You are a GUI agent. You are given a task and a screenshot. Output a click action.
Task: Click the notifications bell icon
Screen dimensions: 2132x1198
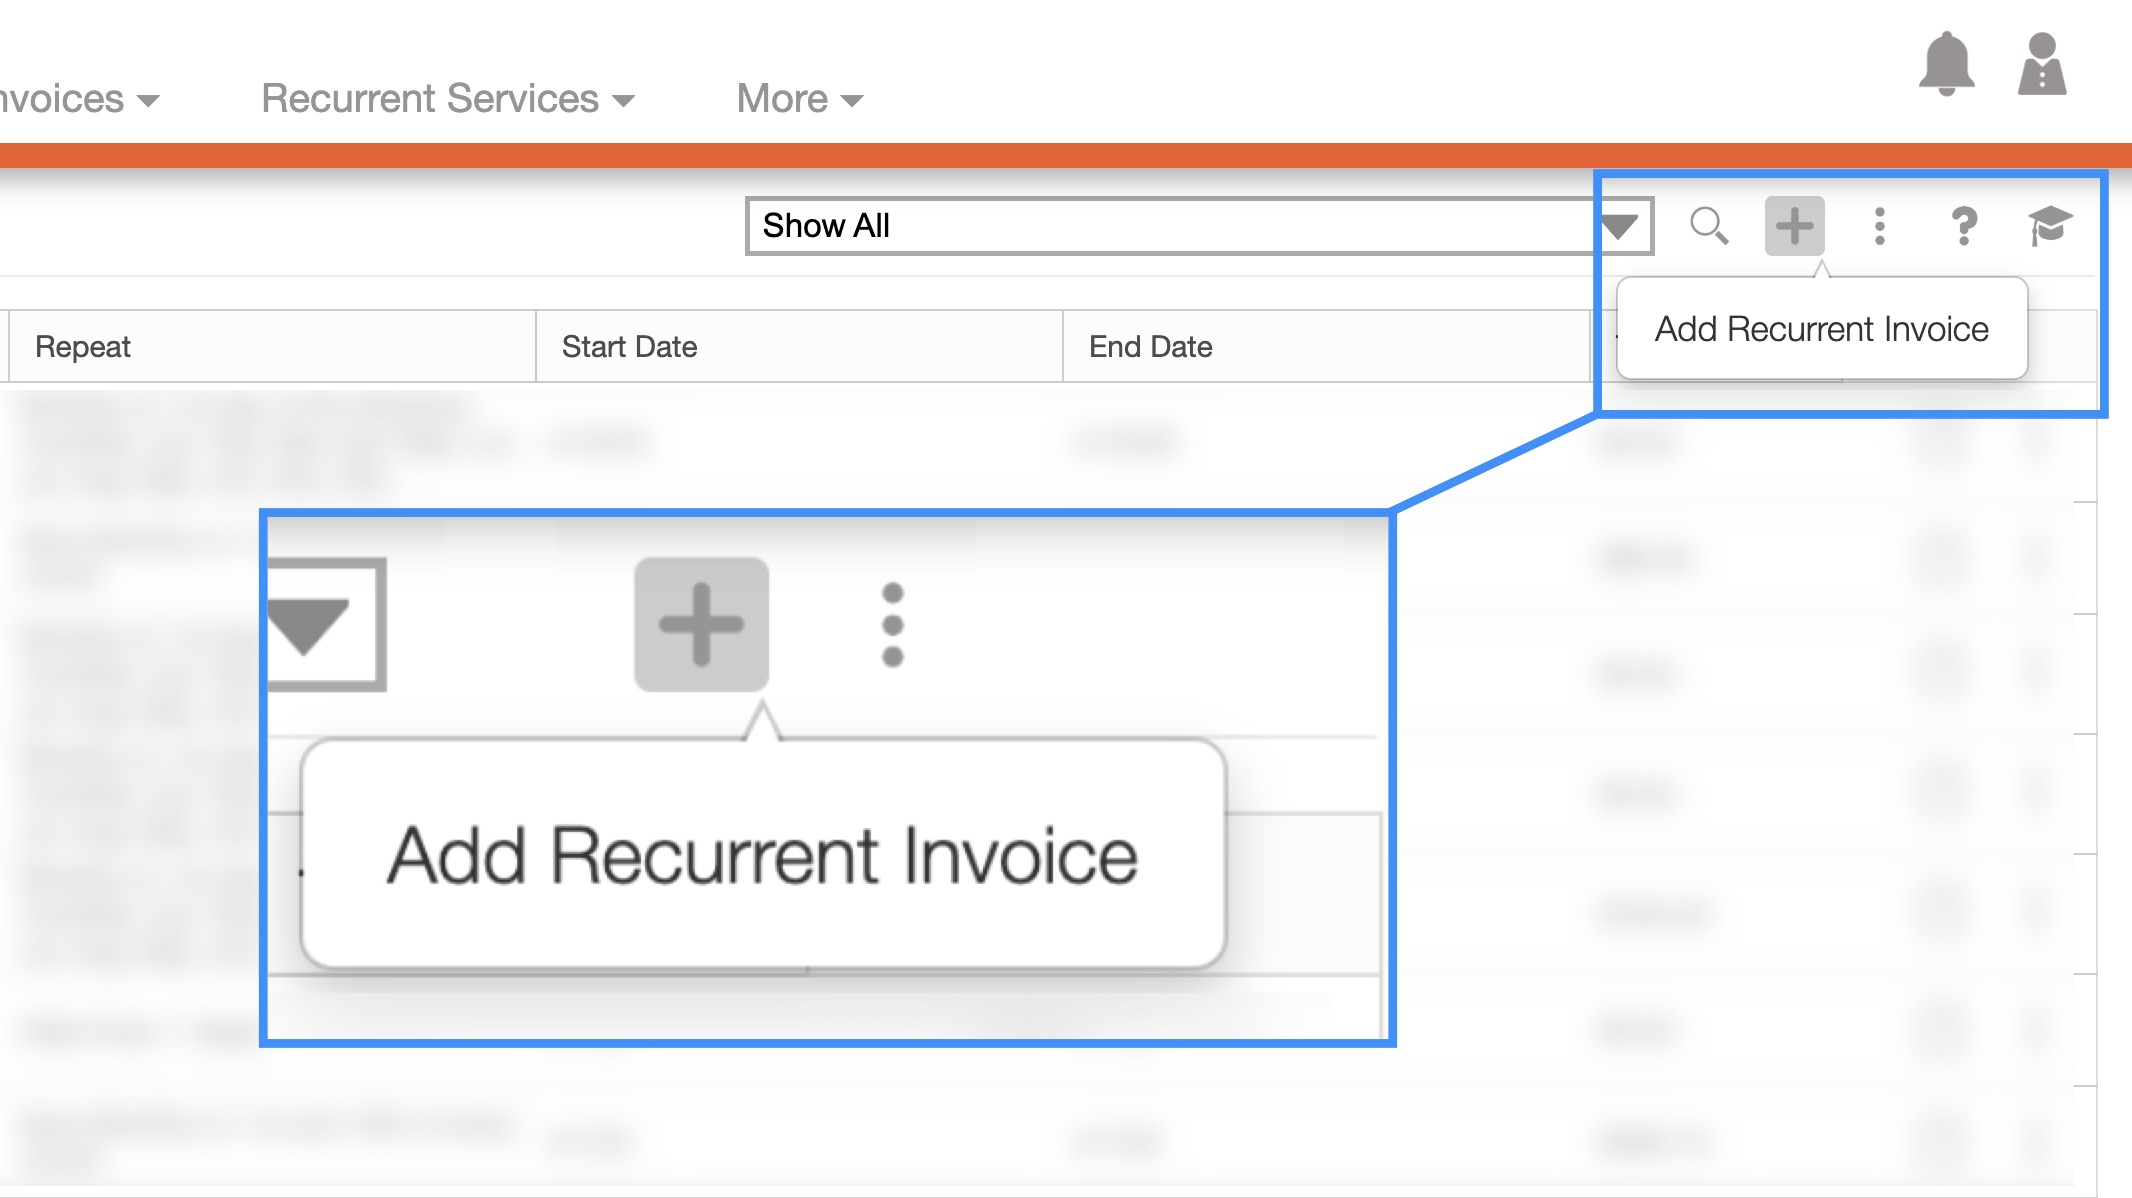pos(1946,65)
